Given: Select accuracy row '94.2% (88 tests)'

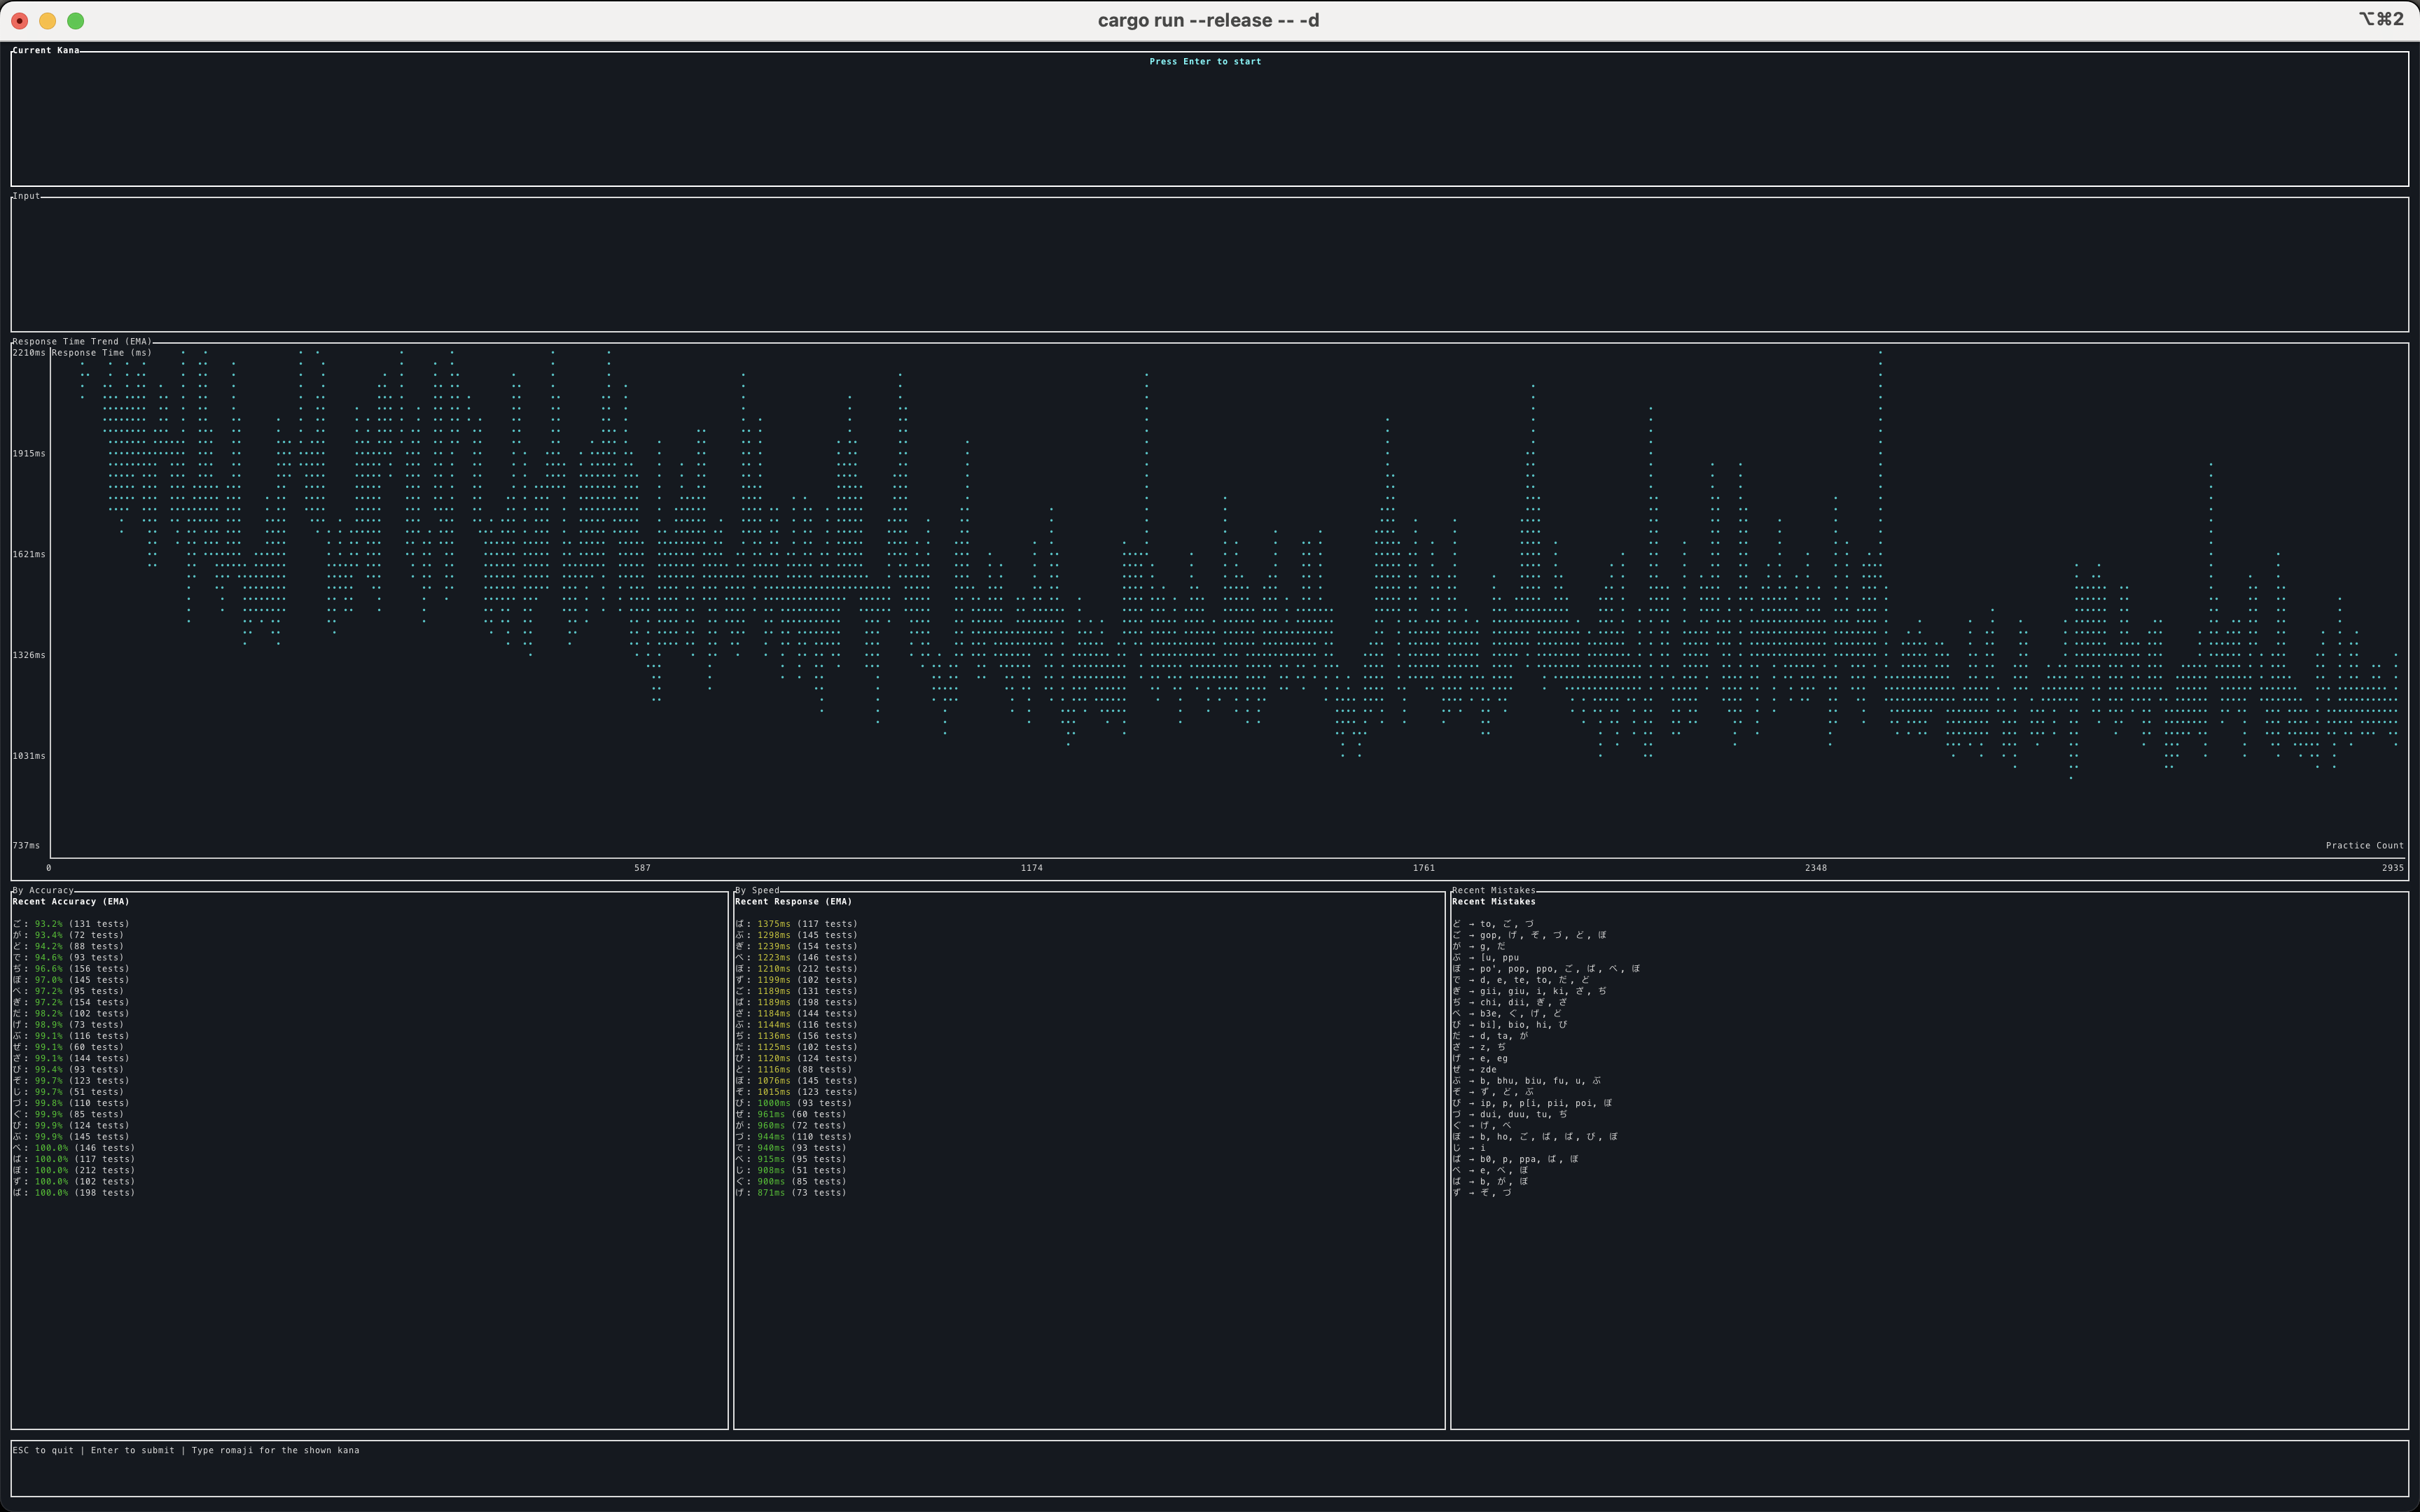Looking at the screenshot, I should pos(68,946).
